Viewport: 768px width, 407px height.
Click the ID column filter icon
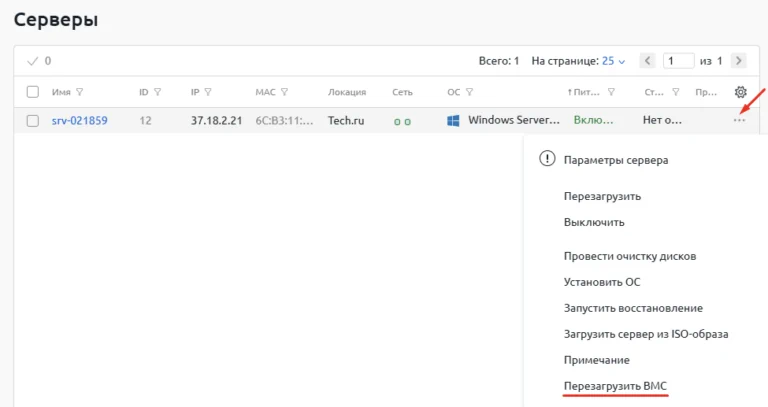(x=157, y=92)
